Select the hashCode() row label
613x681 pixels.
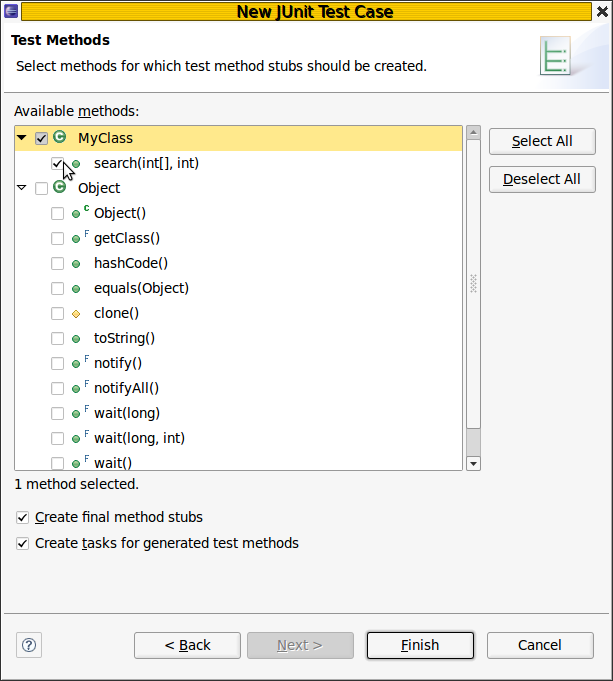click(x=131, y=263)
